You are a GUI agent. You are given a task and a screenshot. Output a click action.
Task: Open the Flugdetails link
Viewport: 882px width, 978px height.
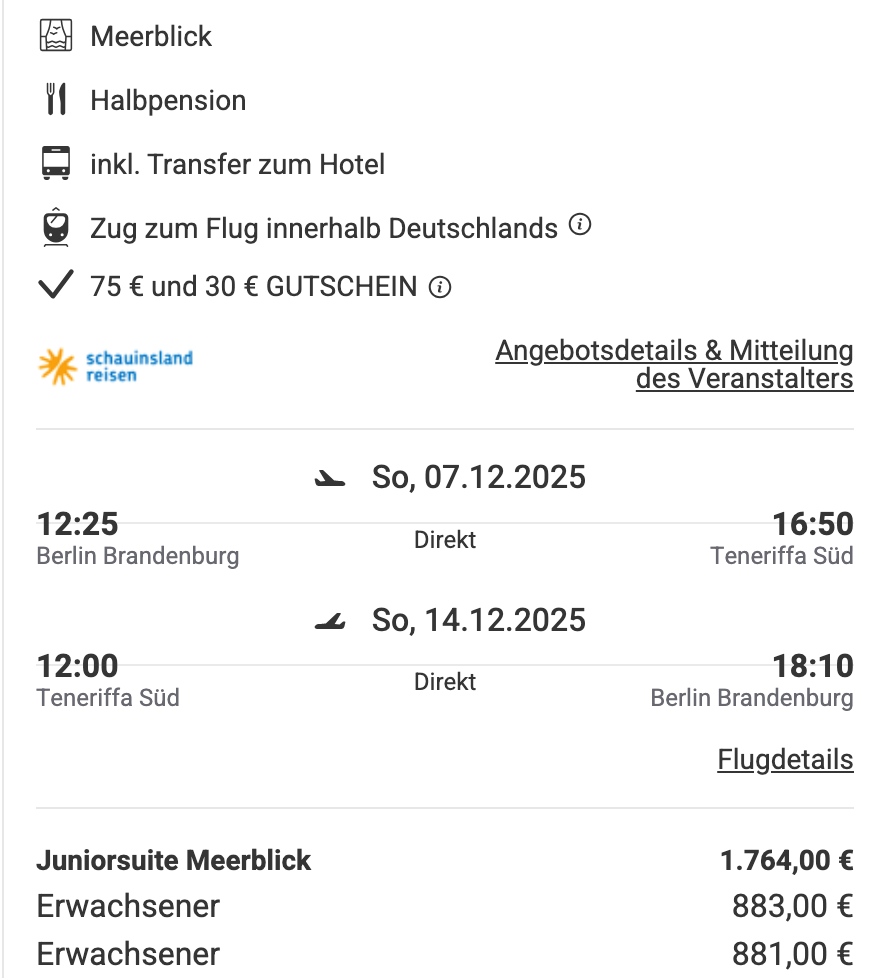pos(785,760)
